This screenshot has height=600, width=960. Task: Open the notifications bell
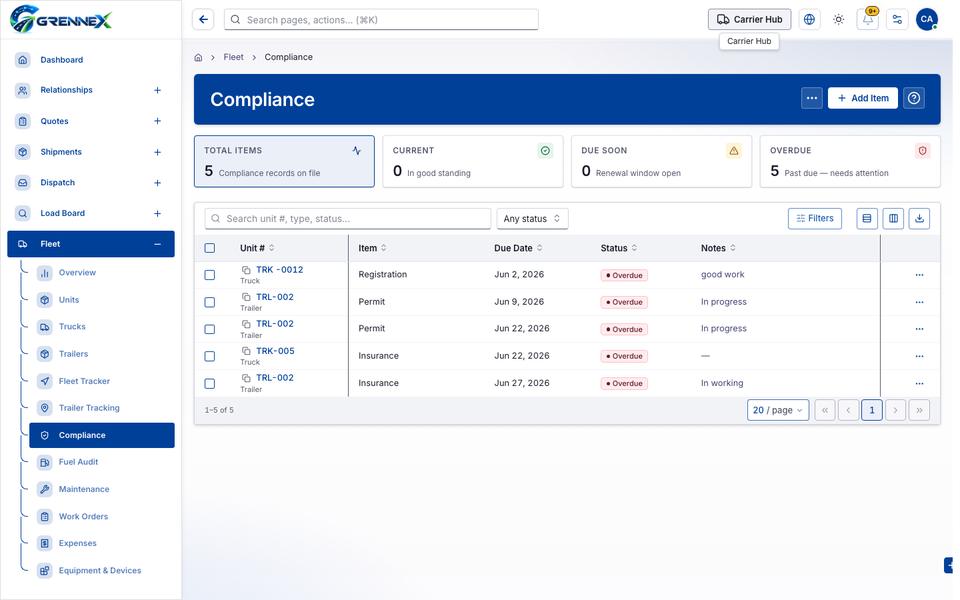pos(868,20)
